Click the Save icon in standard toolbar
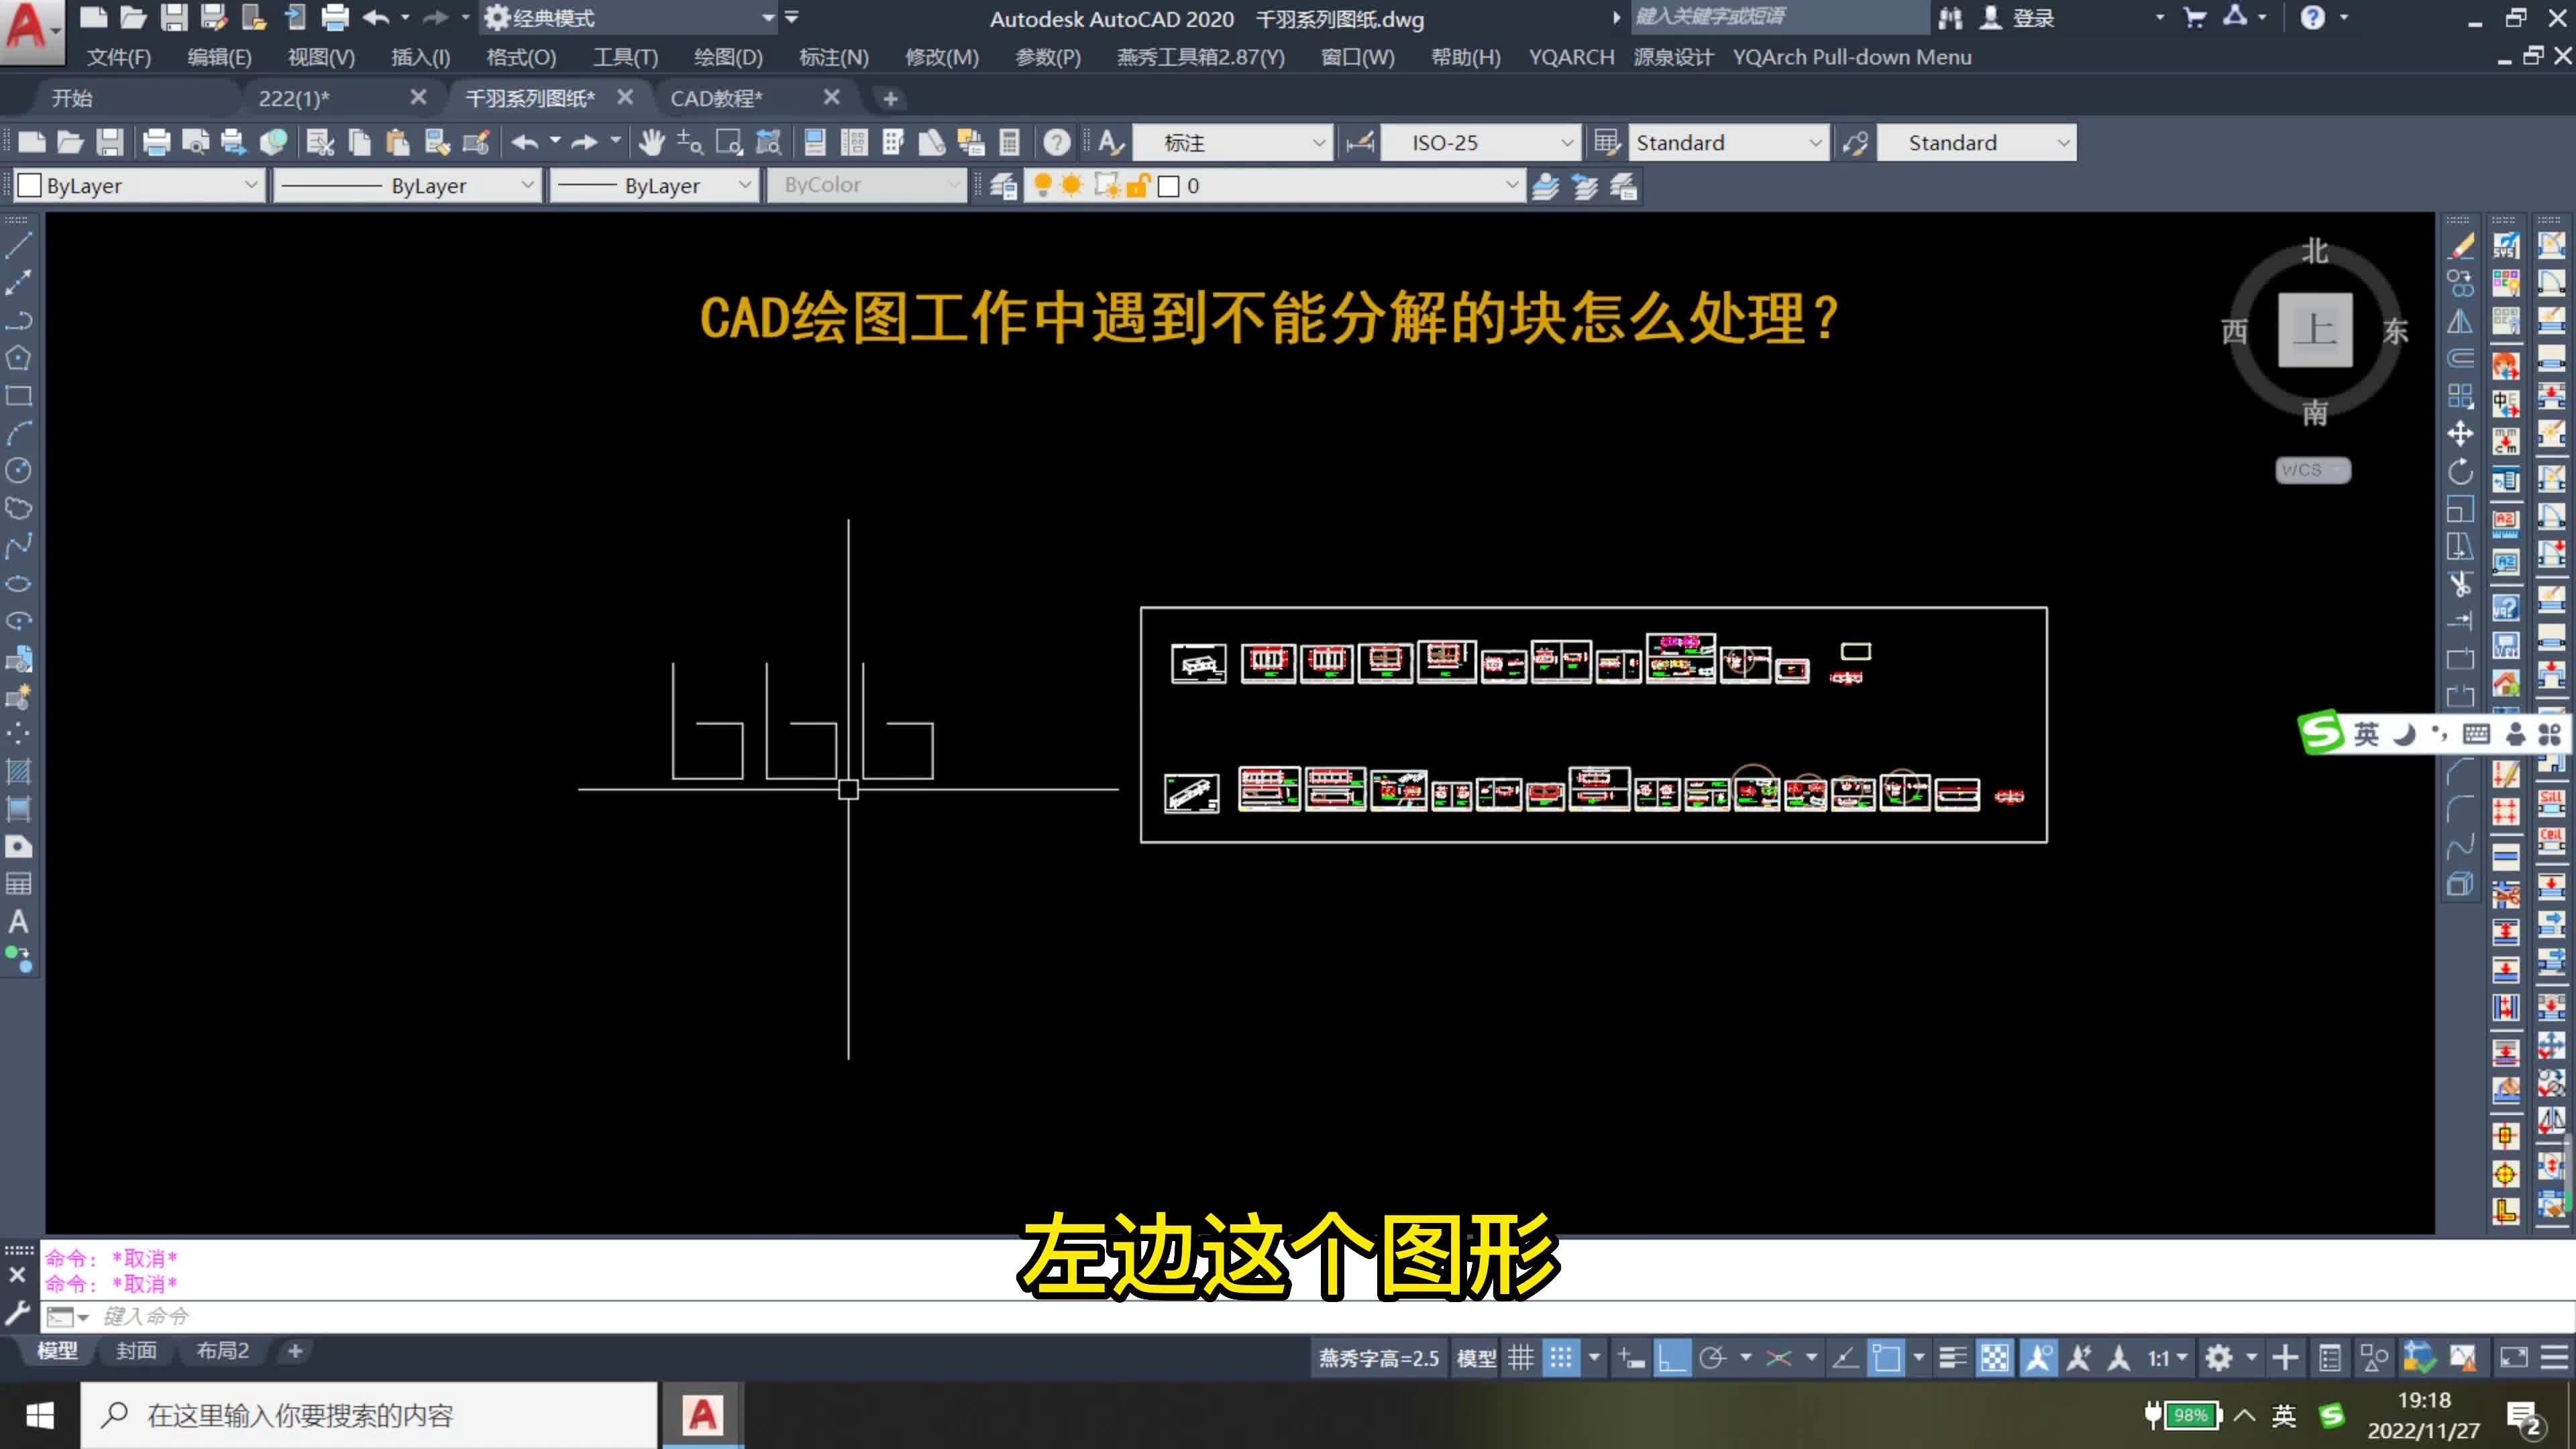The width and height of the screenshot is (2576, 1449). click(x=110, y=143)
